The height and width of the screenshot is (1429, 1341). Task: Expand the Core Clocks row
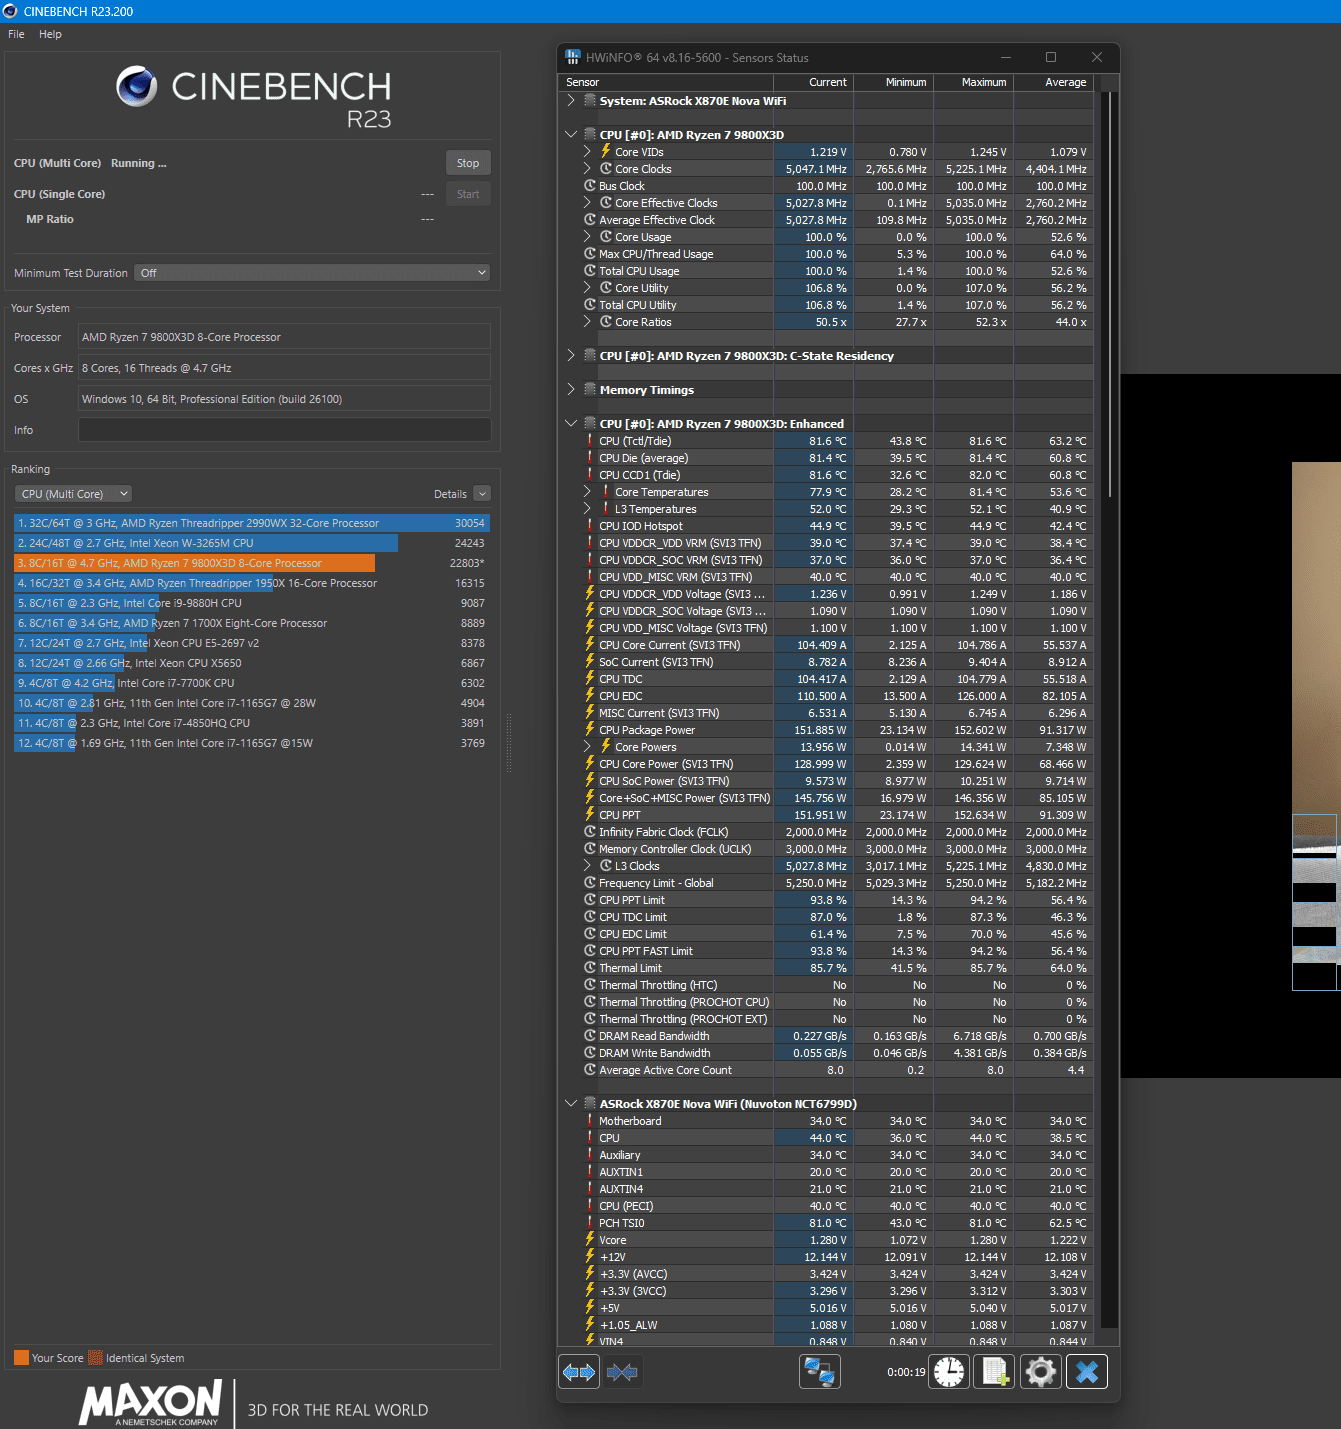[587, 168]
